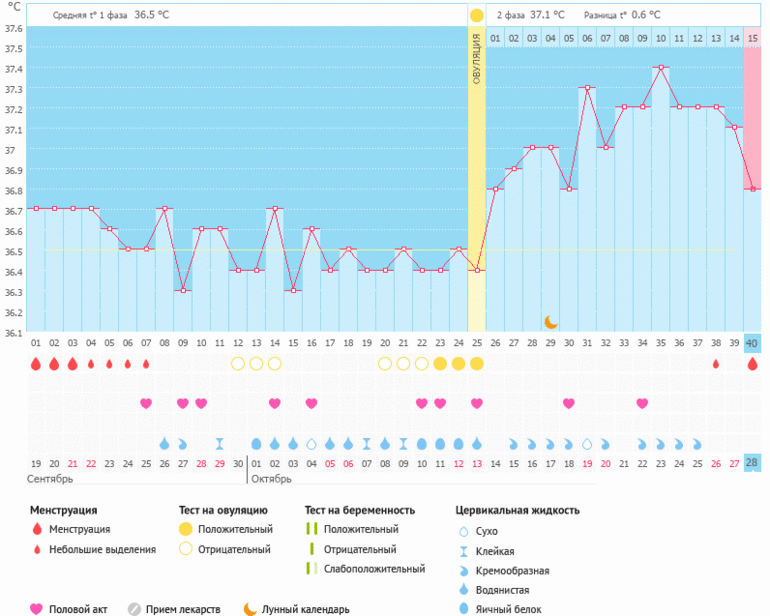Click the menstruation drop on cycle day 40
Viewport: 770px width, 616px height.
pos(753,364)
